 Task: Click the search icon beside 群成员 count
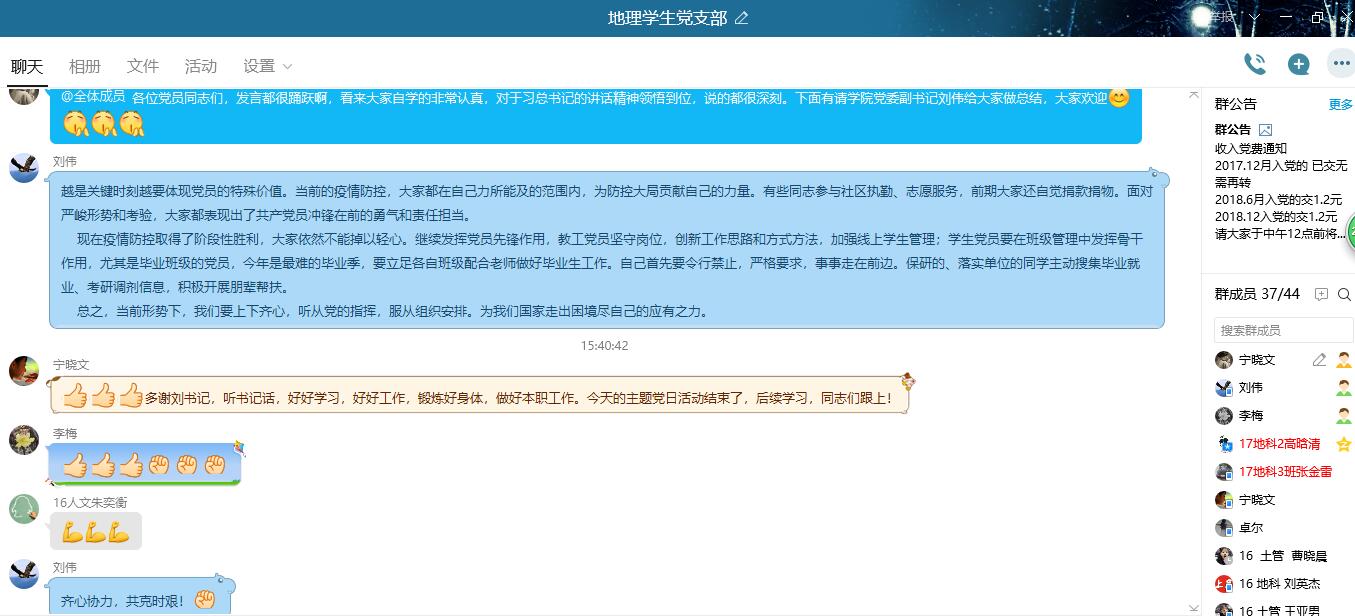click(1344, 294)
